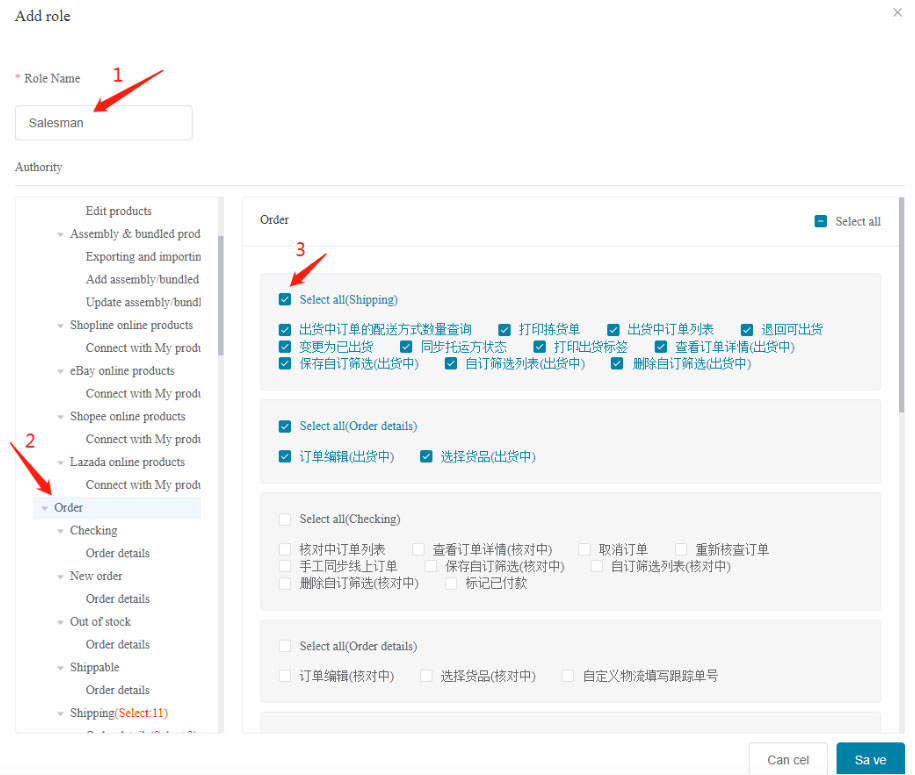Uncheck 出货中订单的配送方式数量查询 checkbox

285,330
